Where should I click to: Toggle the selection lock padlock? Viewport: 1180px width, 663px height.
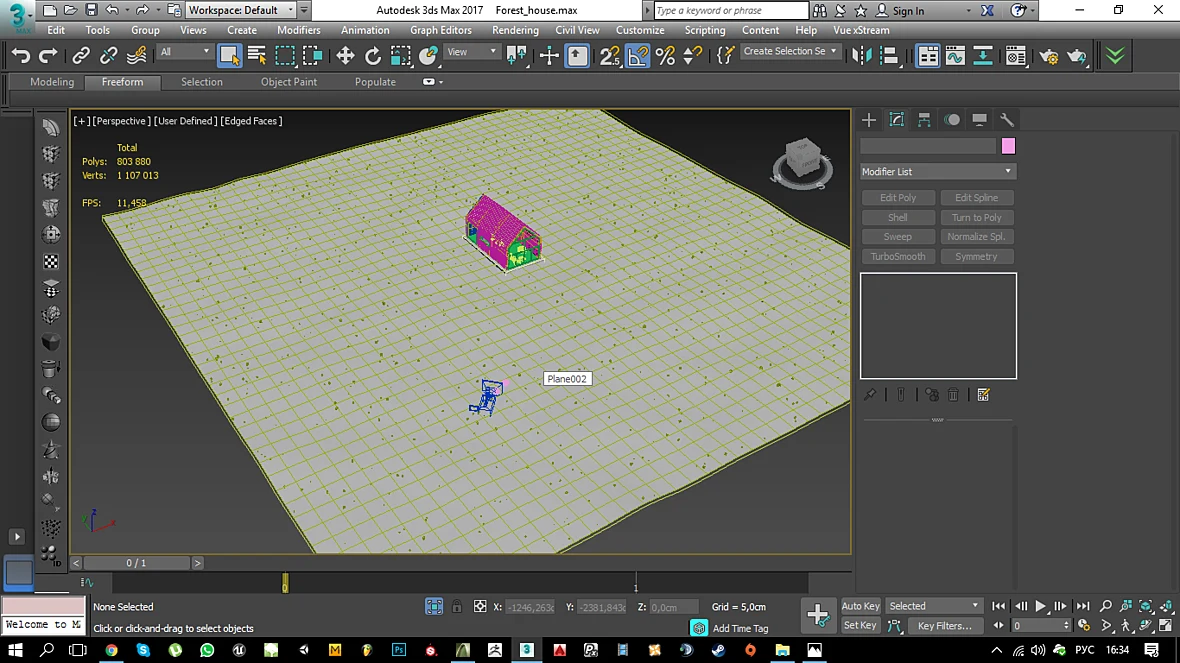pos(457,607)
